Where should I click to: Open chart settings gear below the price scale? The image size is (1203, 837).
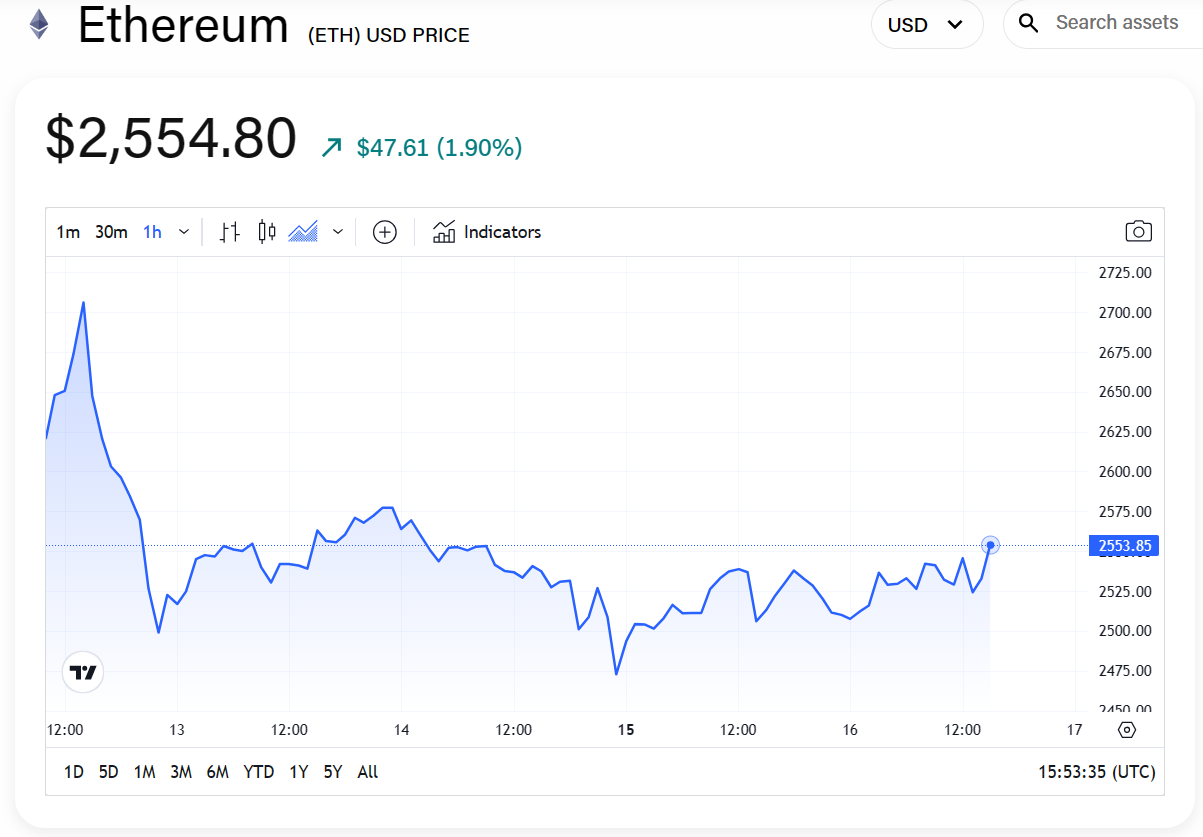tap(1127, 731)
